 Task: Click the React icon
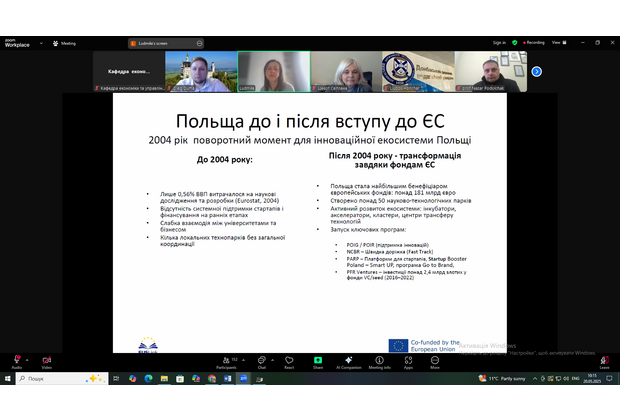point(289,360)
